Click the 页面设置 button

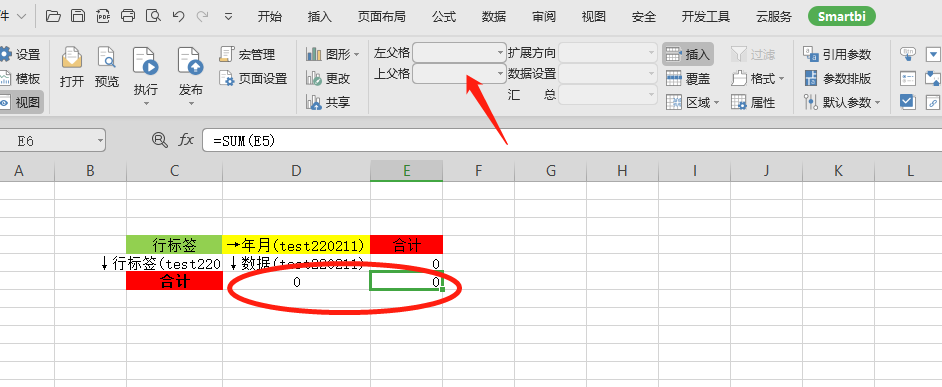[253, 79]
